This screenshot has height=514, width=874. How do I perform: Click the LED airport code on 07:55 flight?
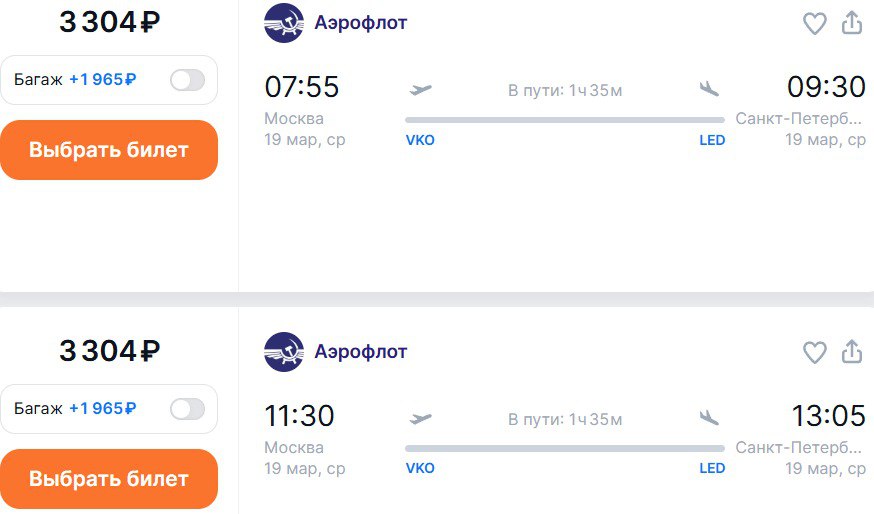[712, 140]
